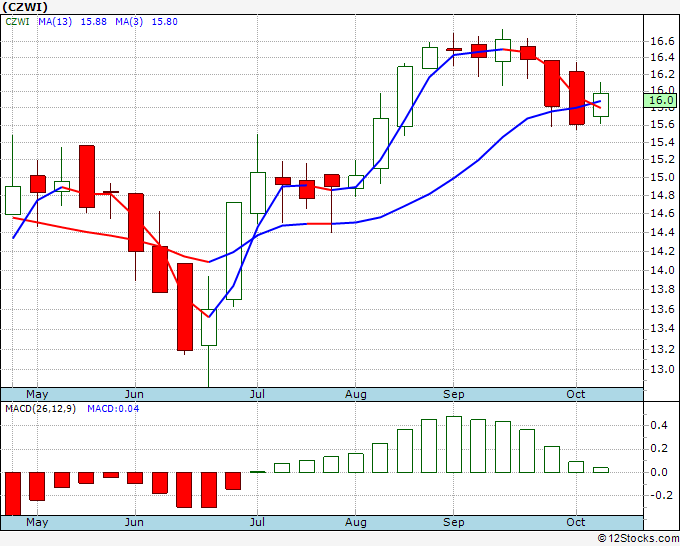Select the 13.0 price axis label
Screen dimensions: 680x546
(662, 369)
